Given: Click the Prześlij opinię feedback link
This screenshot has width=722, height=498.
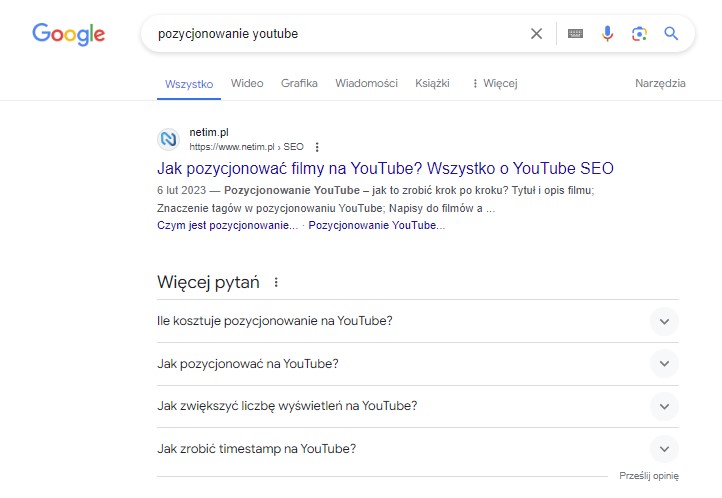Looking at the screenshot, I should coord(649,475).
